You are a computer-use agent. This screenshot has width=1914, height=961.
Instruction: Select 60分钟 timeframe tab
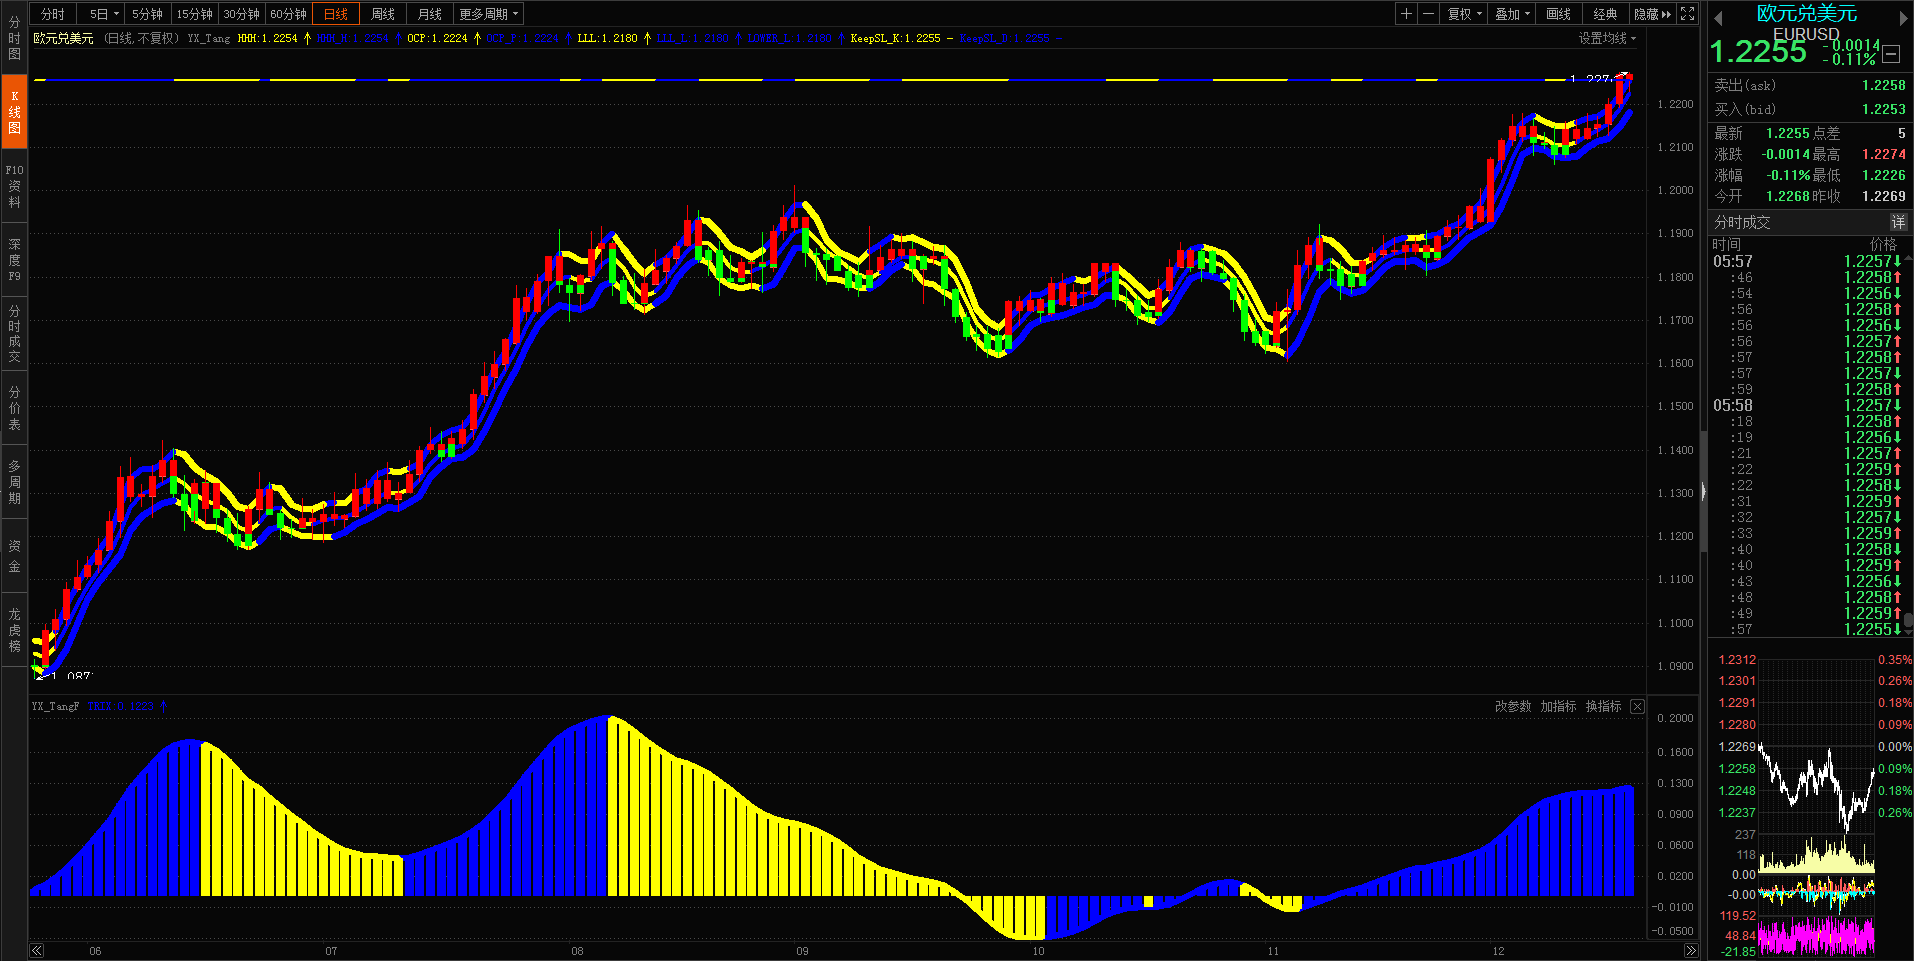tap(288, 14)
